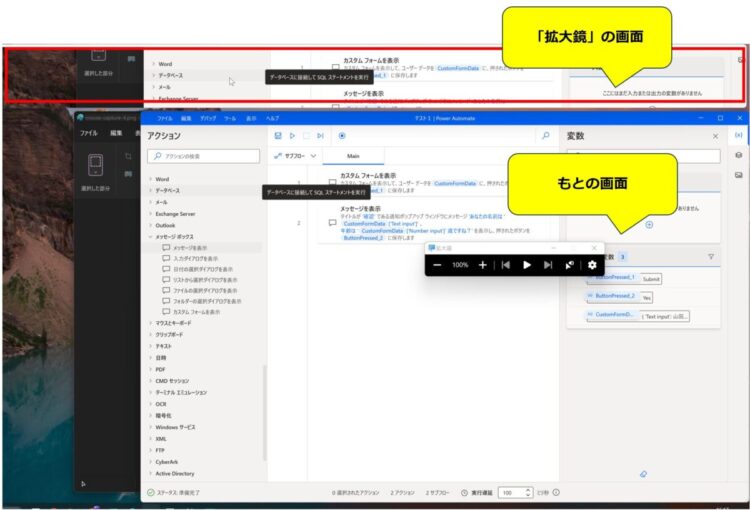
Task: Select the ButtonPressed_2 variable
Action: click(x=612, y=296)
